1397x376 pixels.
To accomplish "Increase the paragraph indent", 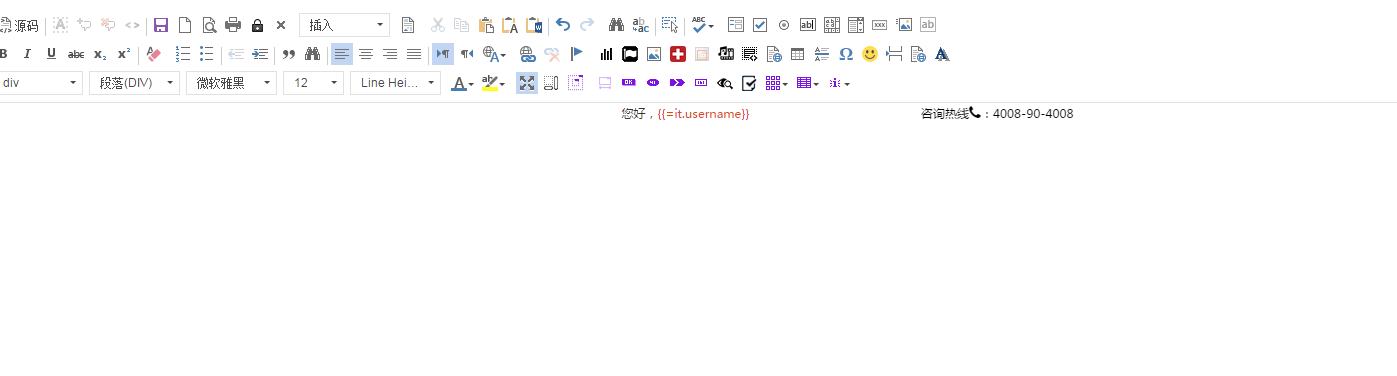I will [x=260, y=54].
